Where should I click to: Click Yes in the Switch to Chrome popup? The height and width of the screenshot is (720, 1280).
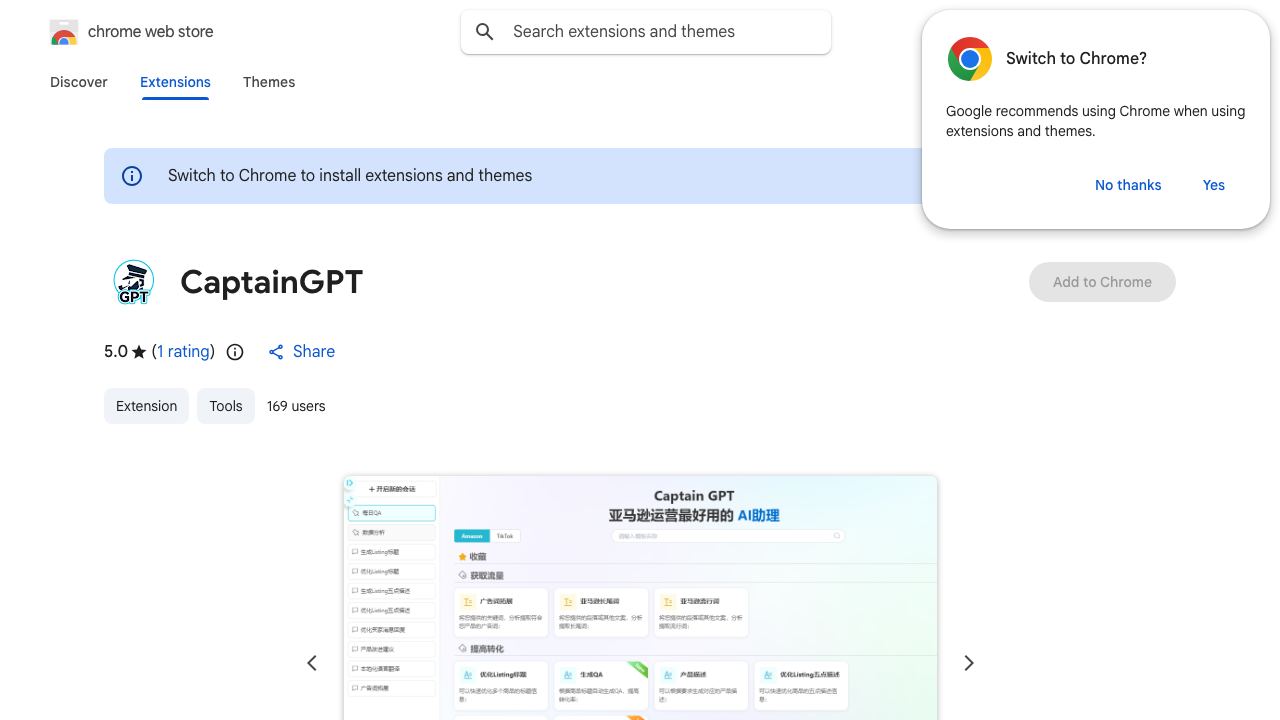coord(1214,185)
